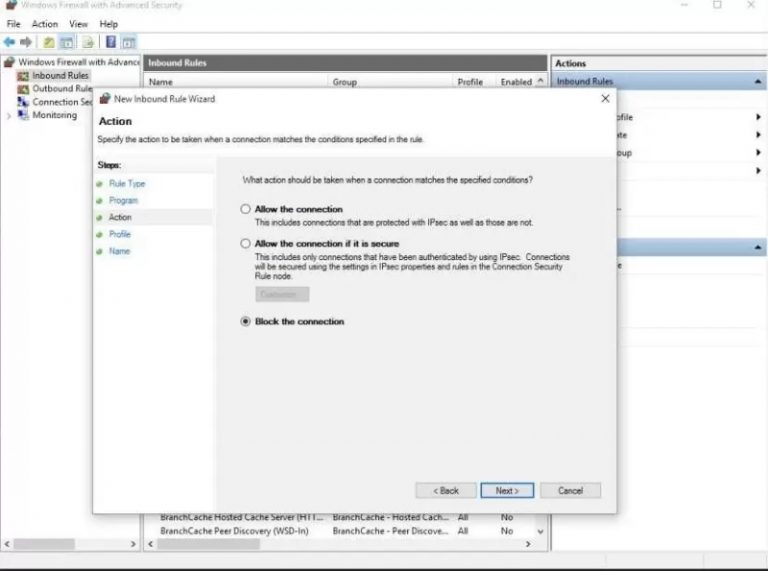Cancel the New Inbound Rule Wizard

pos(570,491)
